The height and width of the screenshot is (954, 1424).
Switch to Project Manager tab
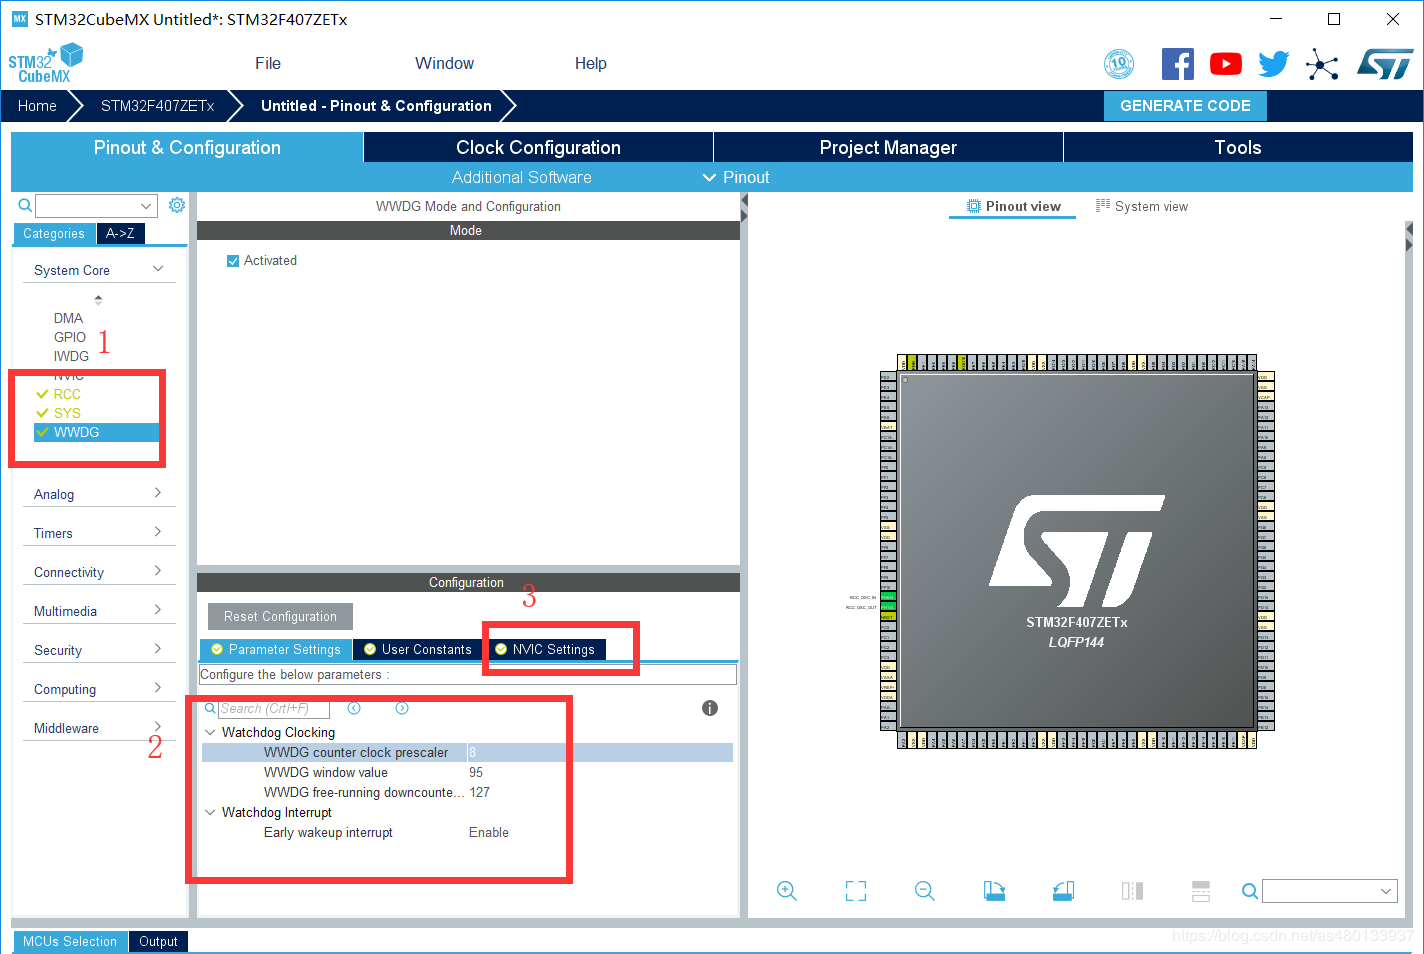888,147
